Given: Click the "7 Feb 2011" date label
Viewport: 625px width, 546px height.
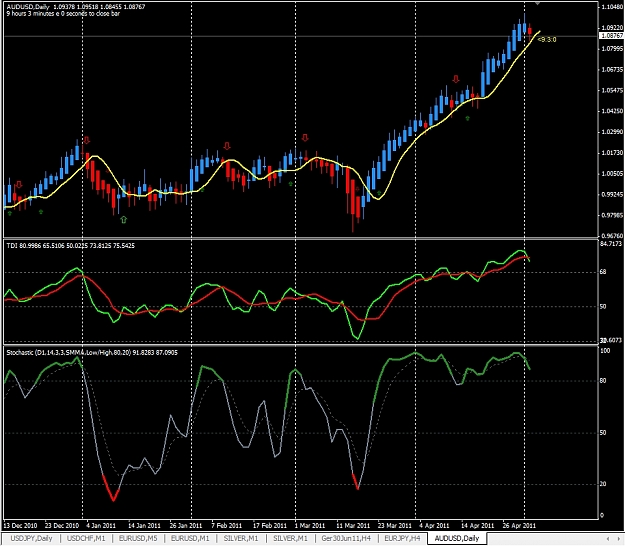Looking at the screenshot, I should coord(226,526).
